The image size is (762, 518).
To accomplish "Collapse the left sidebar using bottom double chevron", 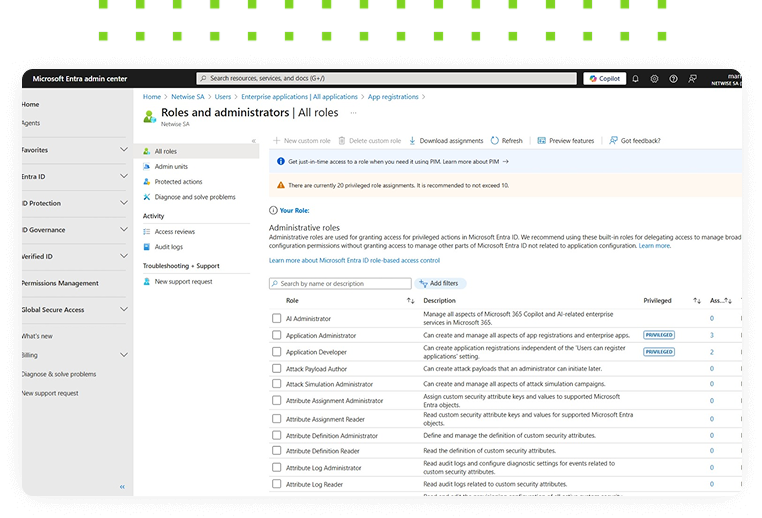I will (122, 486).
